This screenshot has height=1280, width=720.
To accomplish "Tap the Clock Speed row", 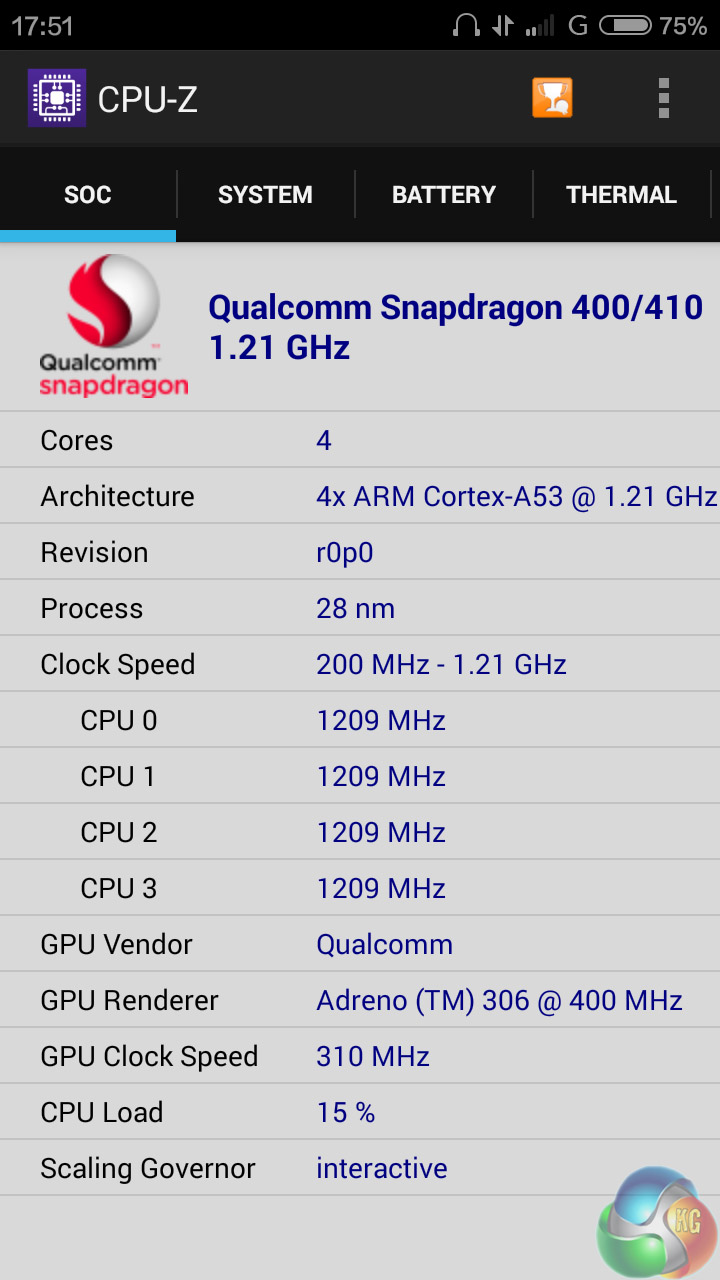I will pyautogui.click(x=360, y=664).
